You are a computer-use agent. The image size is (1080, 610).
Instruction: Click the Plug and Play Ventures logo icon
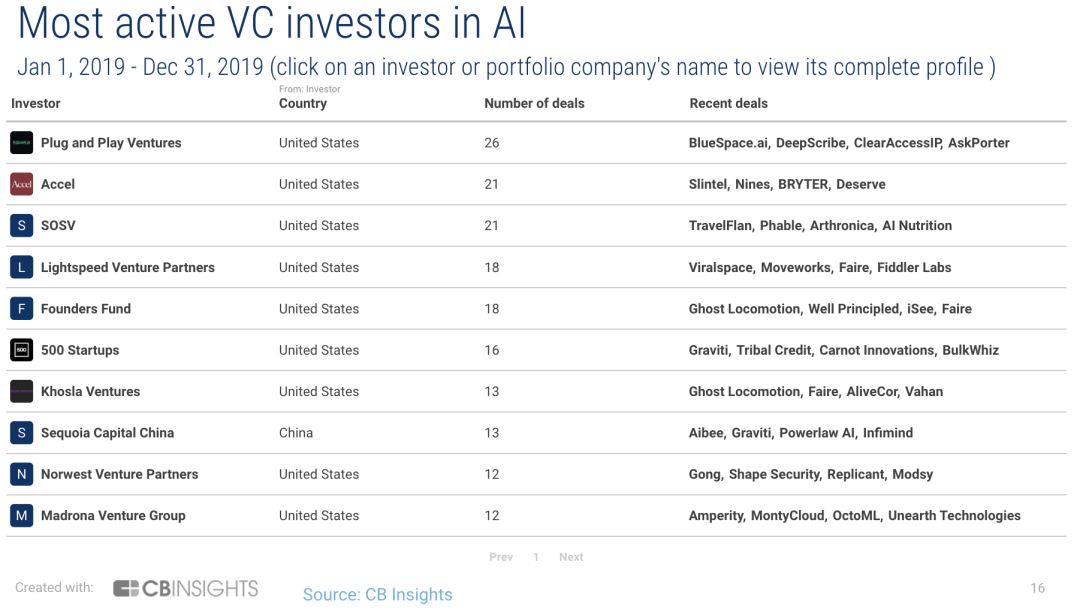[x=22, y=143]
